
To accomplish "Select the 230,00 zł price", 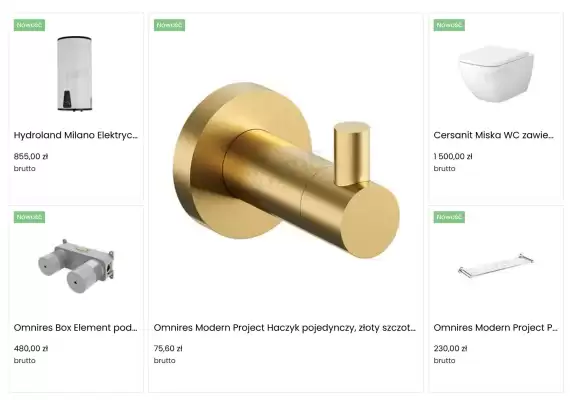I will 450,348.
